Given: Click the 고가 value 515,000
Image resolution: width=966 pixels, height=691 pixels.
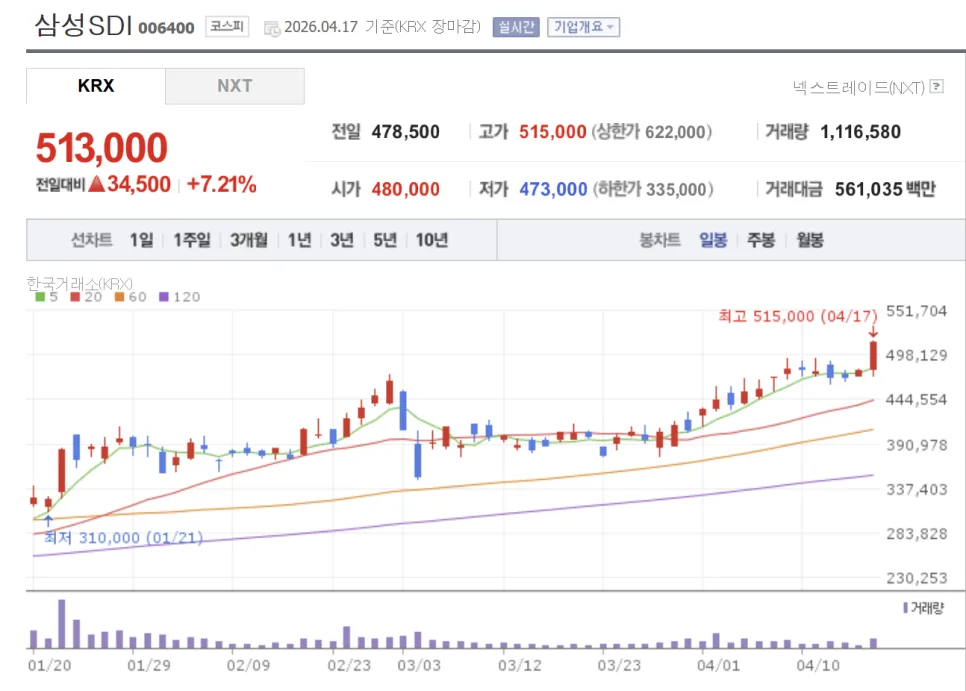Looking at the screenshot, I should click(x=553, y=132).
